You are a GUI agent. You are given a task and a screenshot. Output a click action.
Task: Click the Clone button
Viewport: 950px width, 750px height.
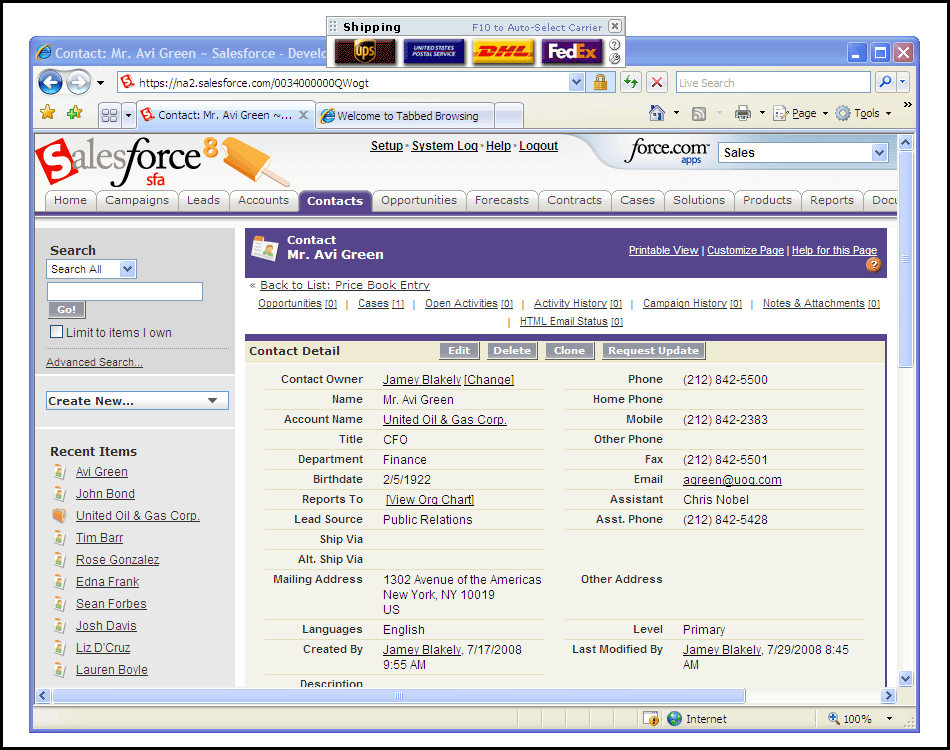pyautogui.click(x=570, y=350)
